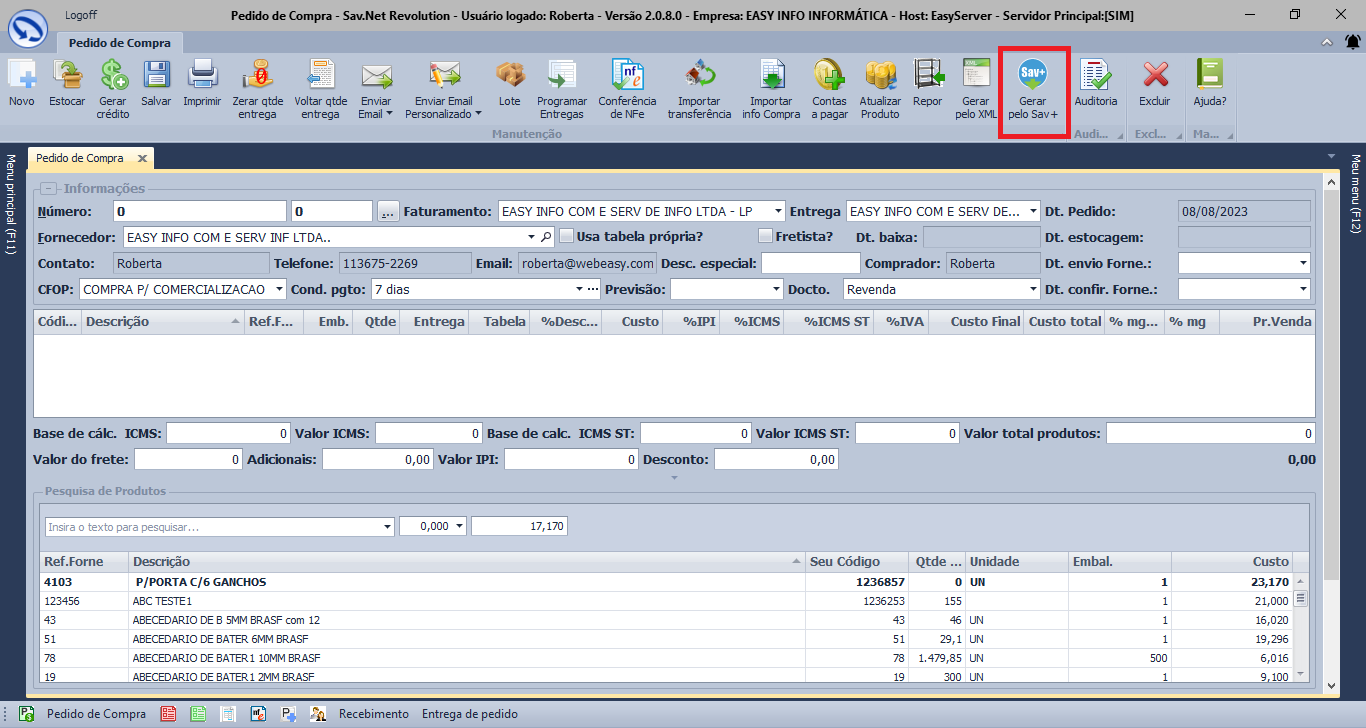Click the first Número input field
The image size is (1366, 728).
tap(200, 211)
